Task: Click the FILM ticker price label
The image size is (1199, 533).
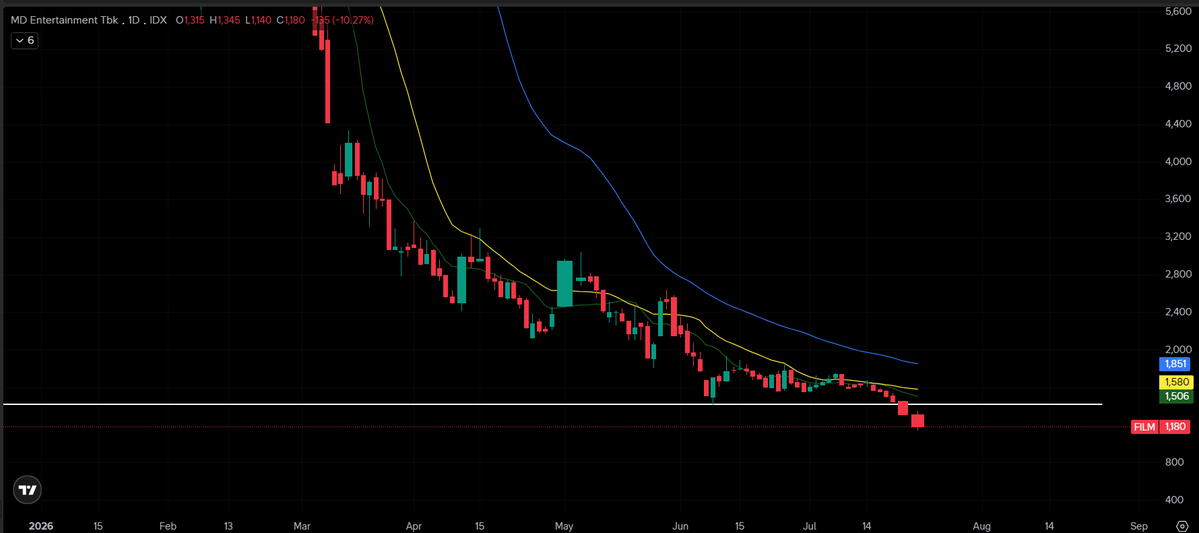Action: [1145, 427]
